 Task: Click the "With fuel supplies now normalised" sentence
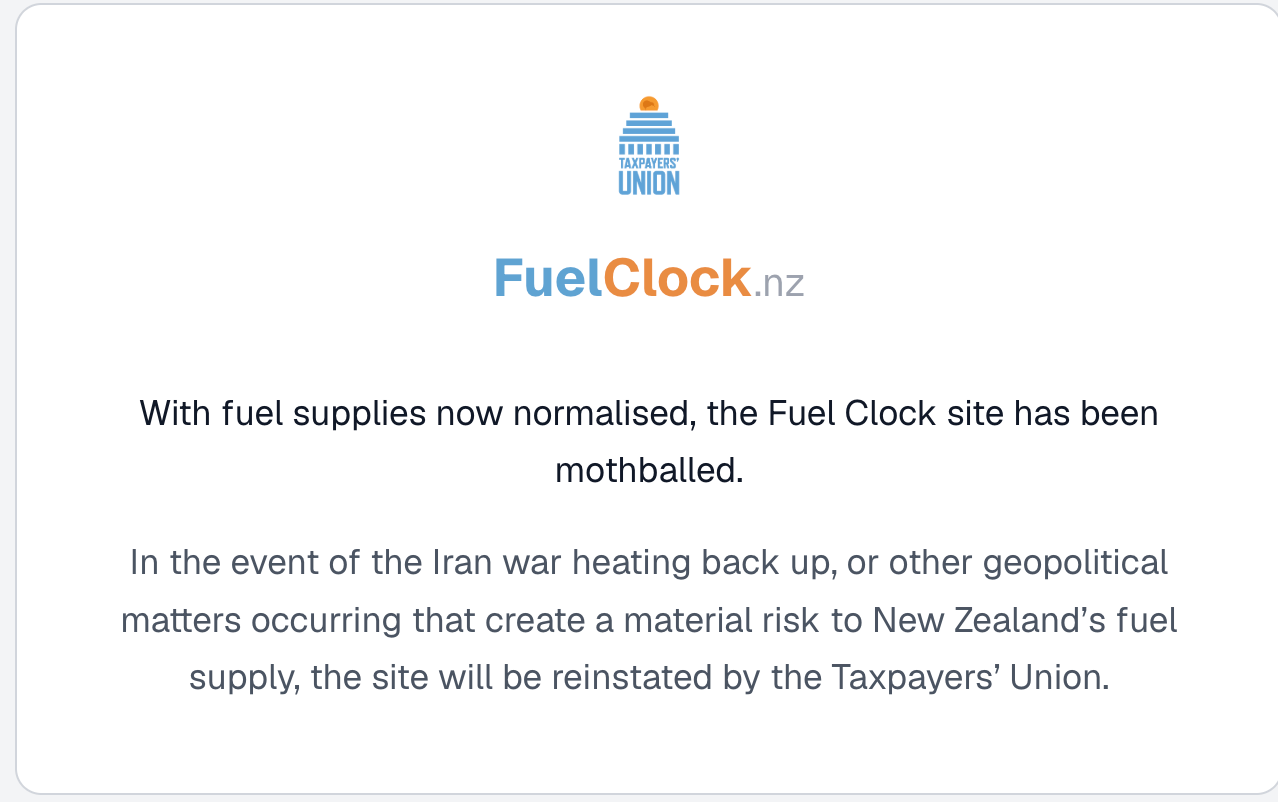(x=418, y=413)
